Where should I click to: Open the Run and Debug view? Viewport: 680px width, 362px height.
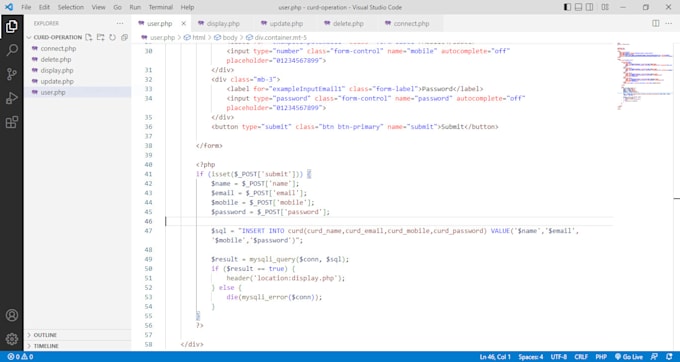[x=12, y=98]
